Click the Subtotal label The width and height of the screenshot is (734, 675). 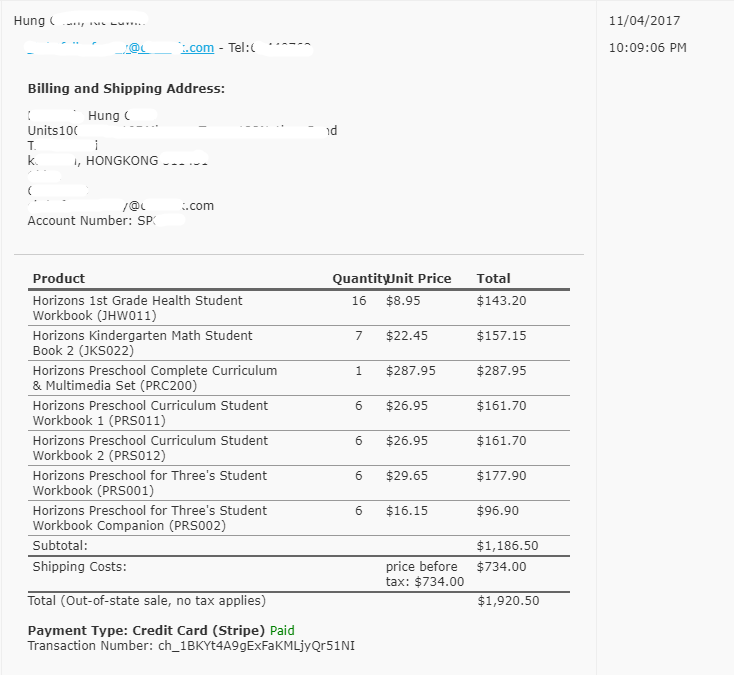[x=60, y=546]
